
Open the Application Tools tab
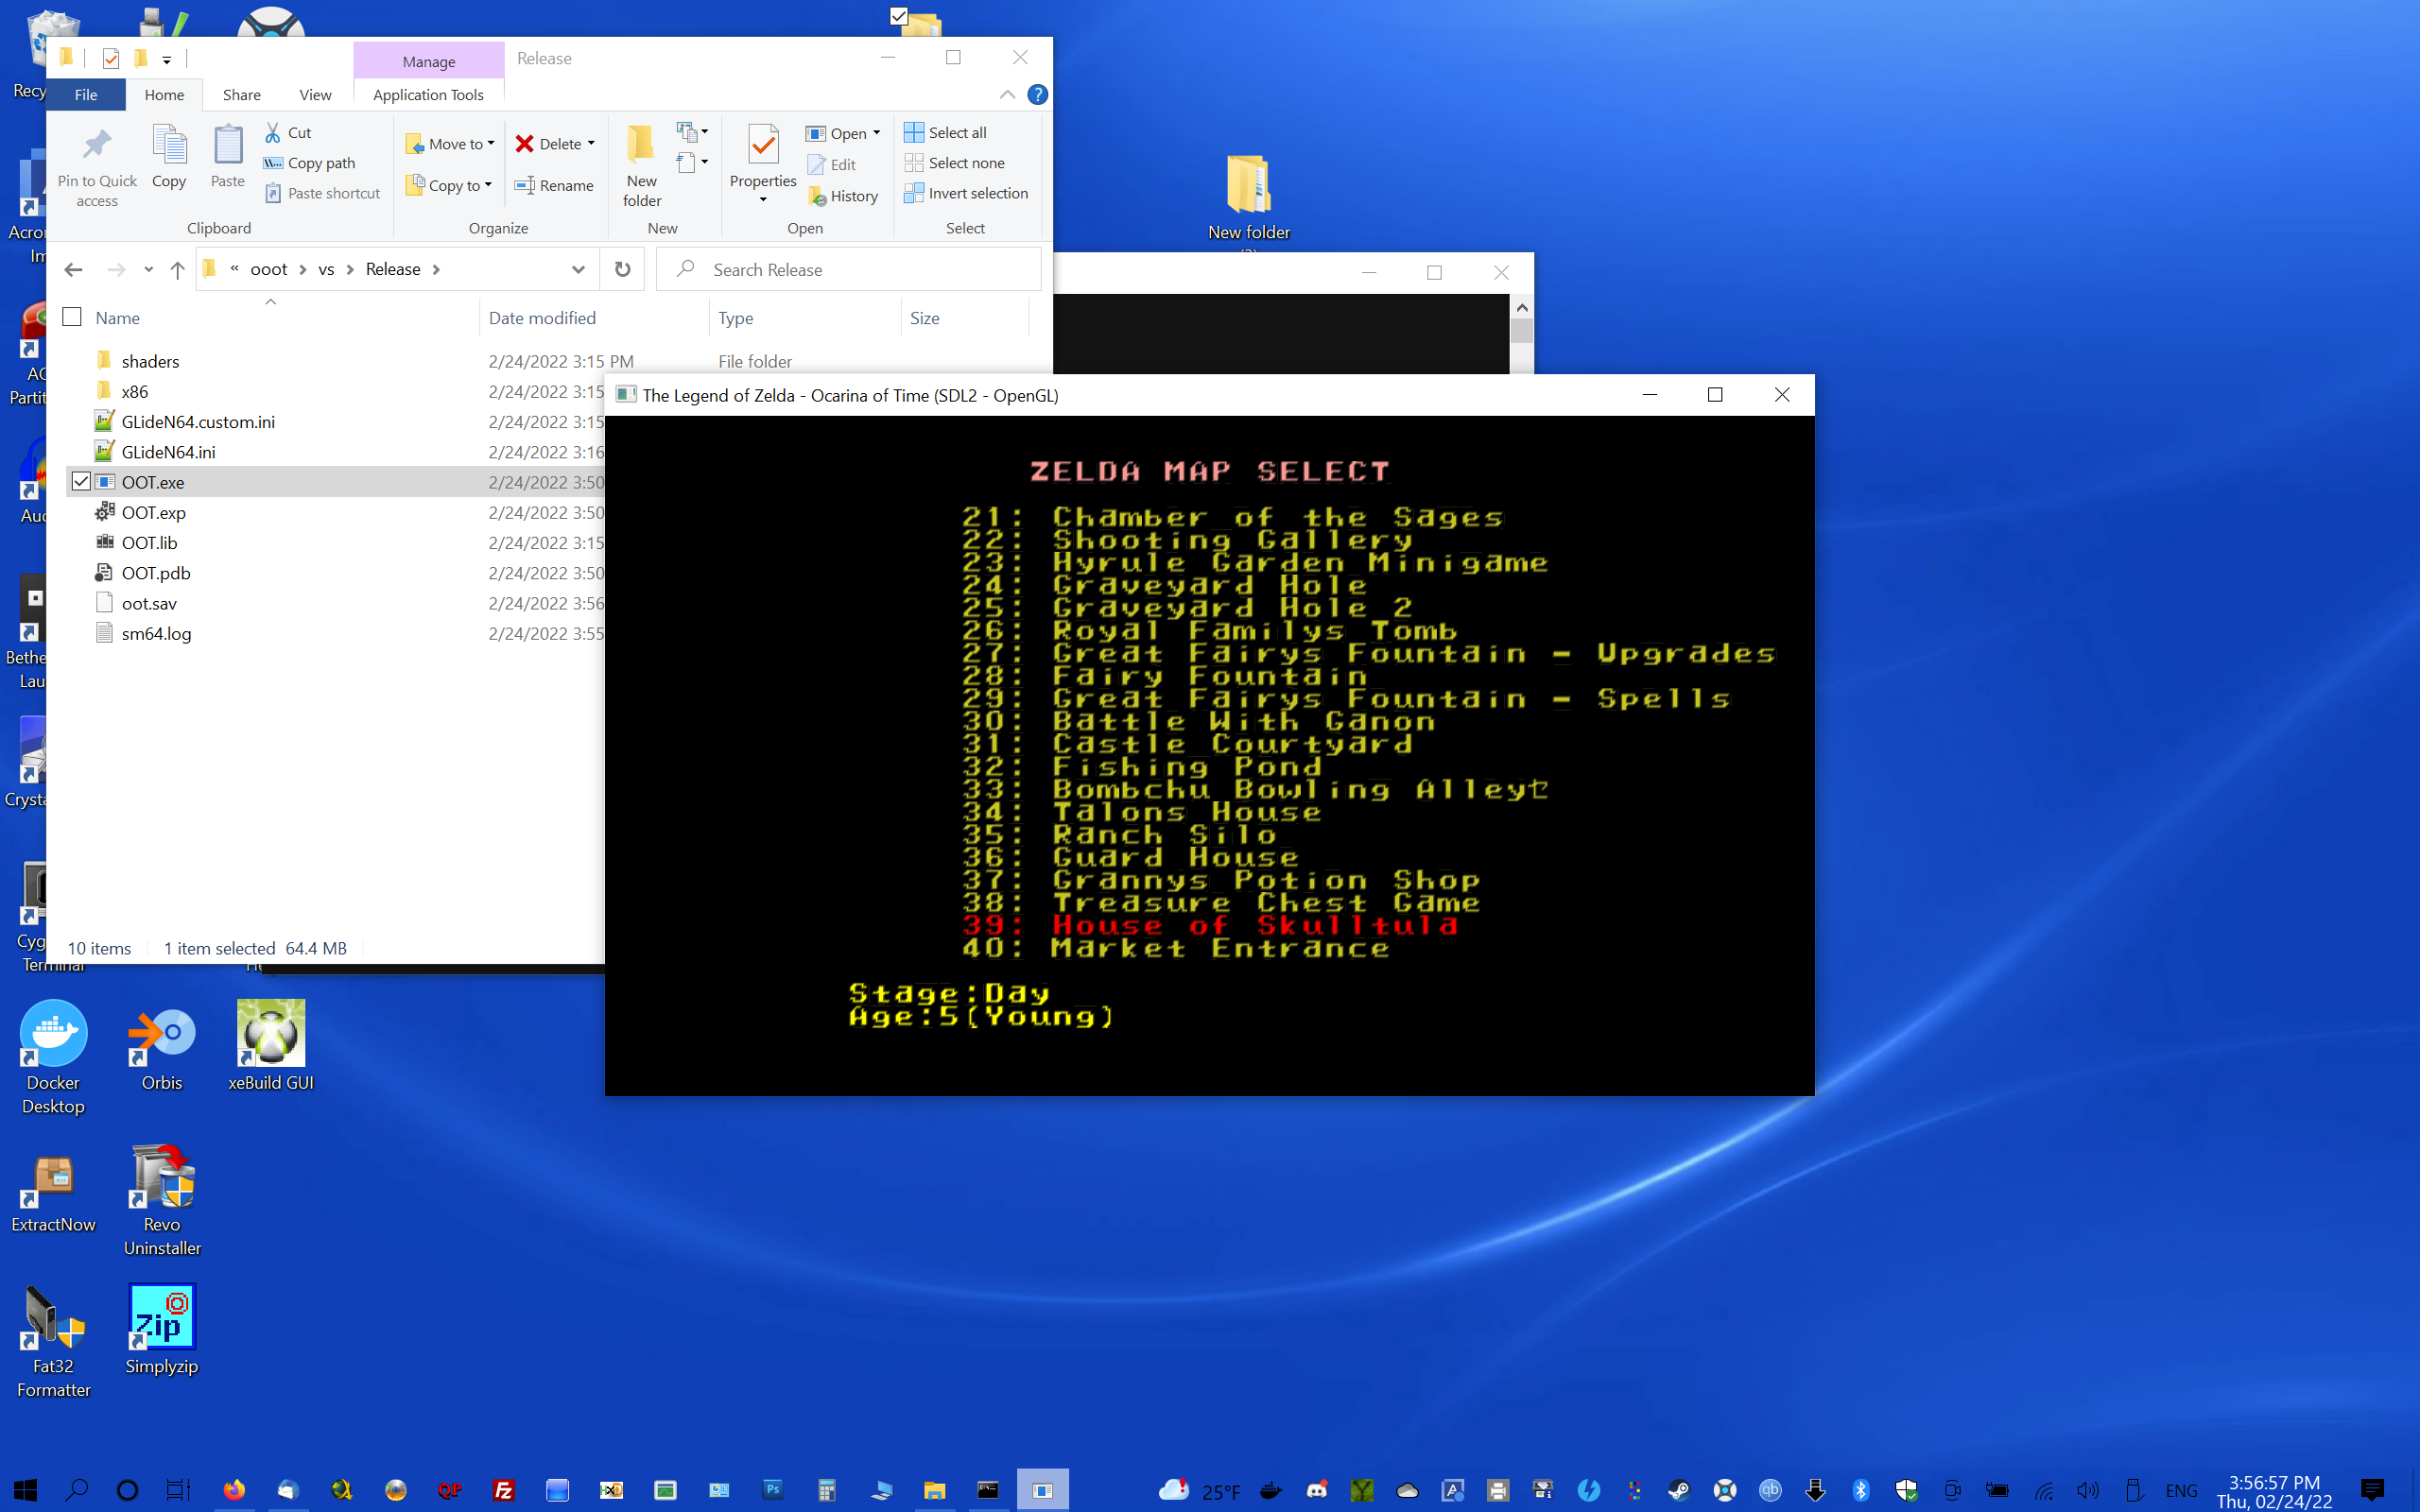(x=428, y=94)
